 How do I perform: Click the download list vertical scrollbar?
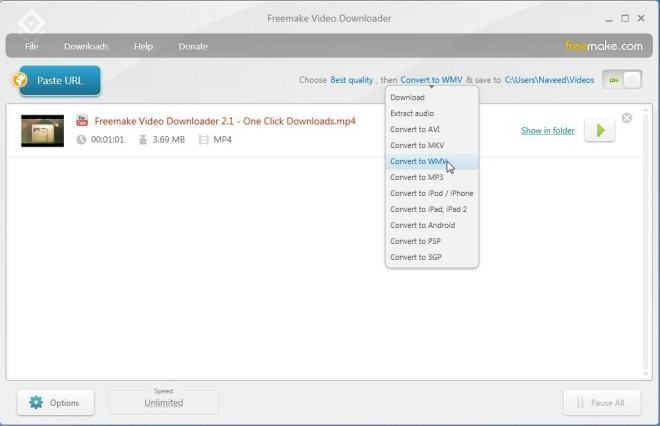click(645, 242)
